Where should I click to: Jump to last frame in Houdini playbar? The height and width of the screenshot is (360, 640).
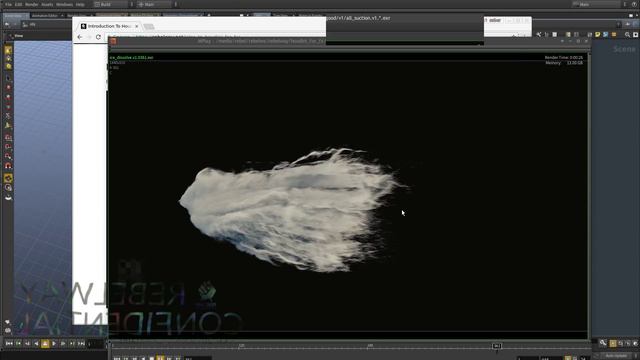coord(81,344)
